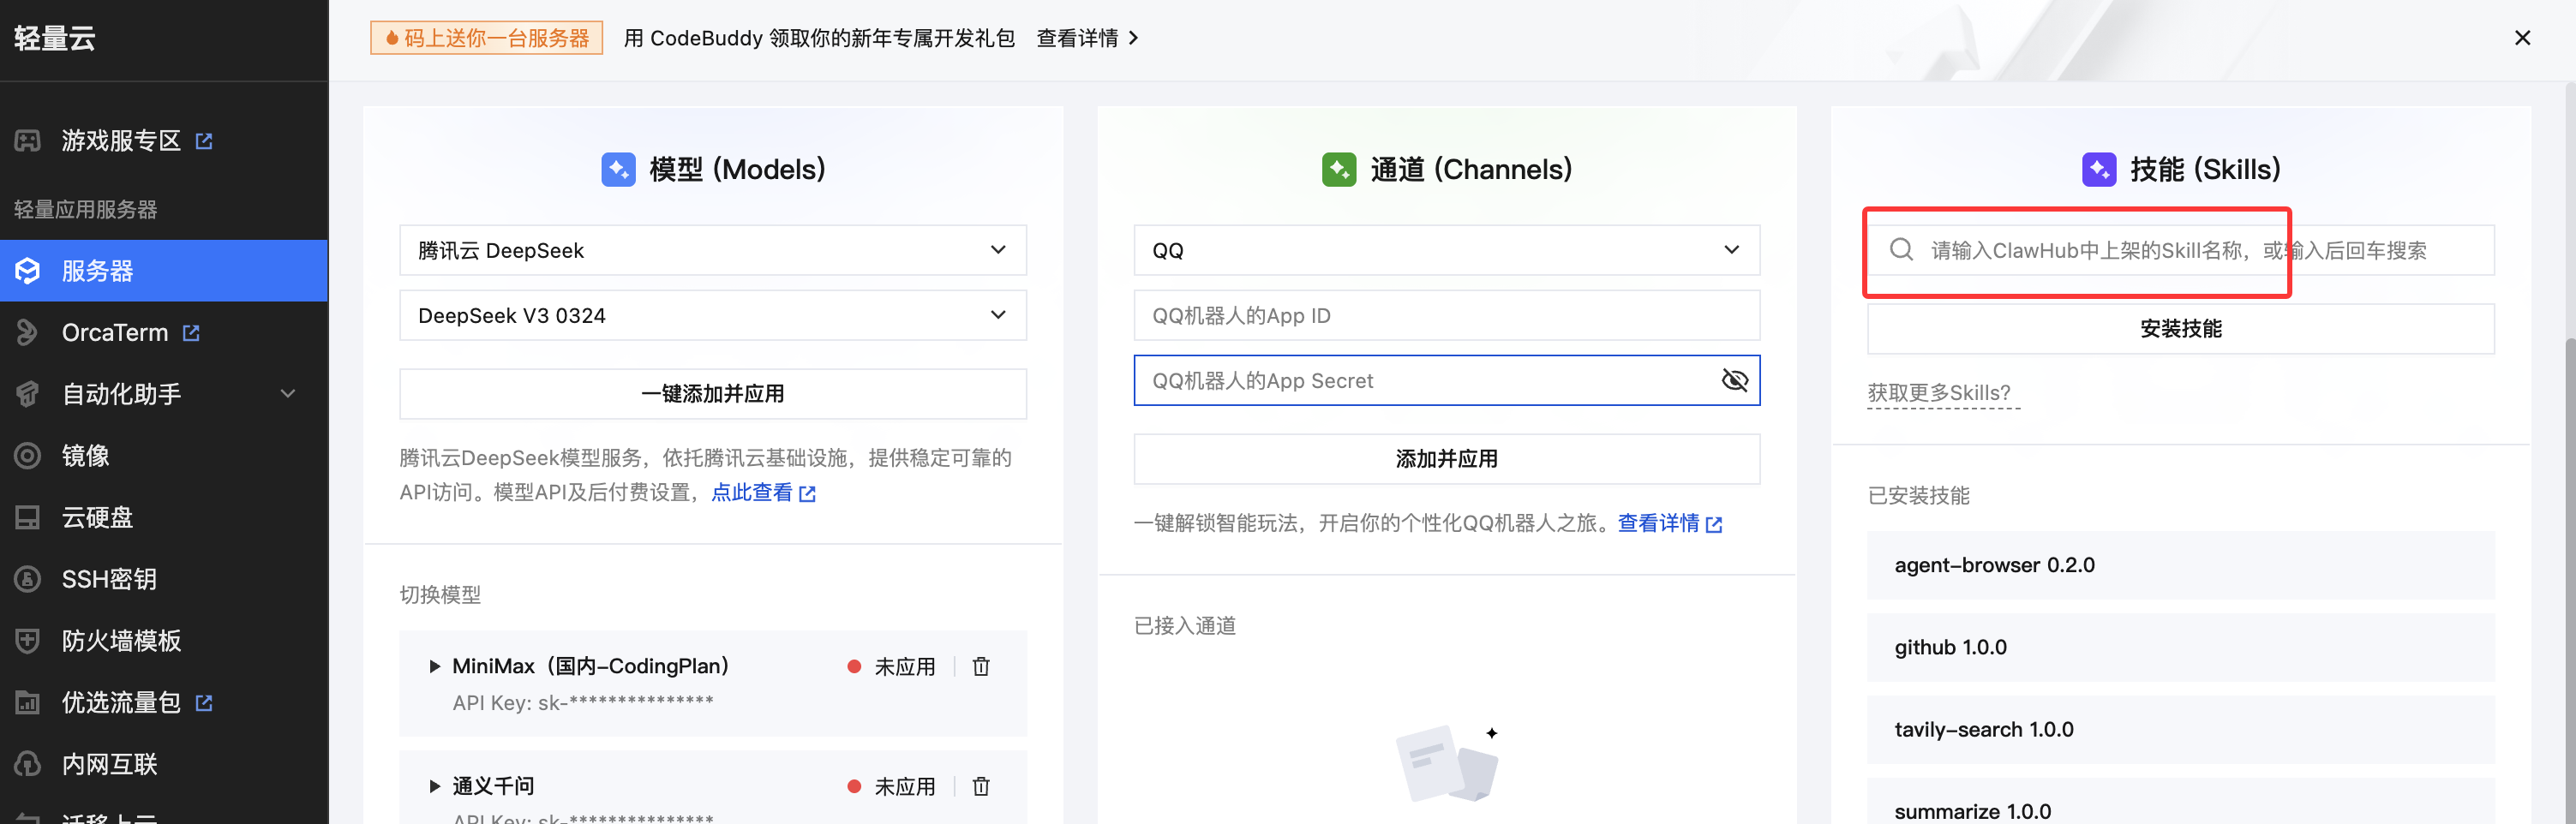Screen dimensions: 2576x824
Task: Click the OrcaTerm sidebar icon
Action: coord(28,333)
